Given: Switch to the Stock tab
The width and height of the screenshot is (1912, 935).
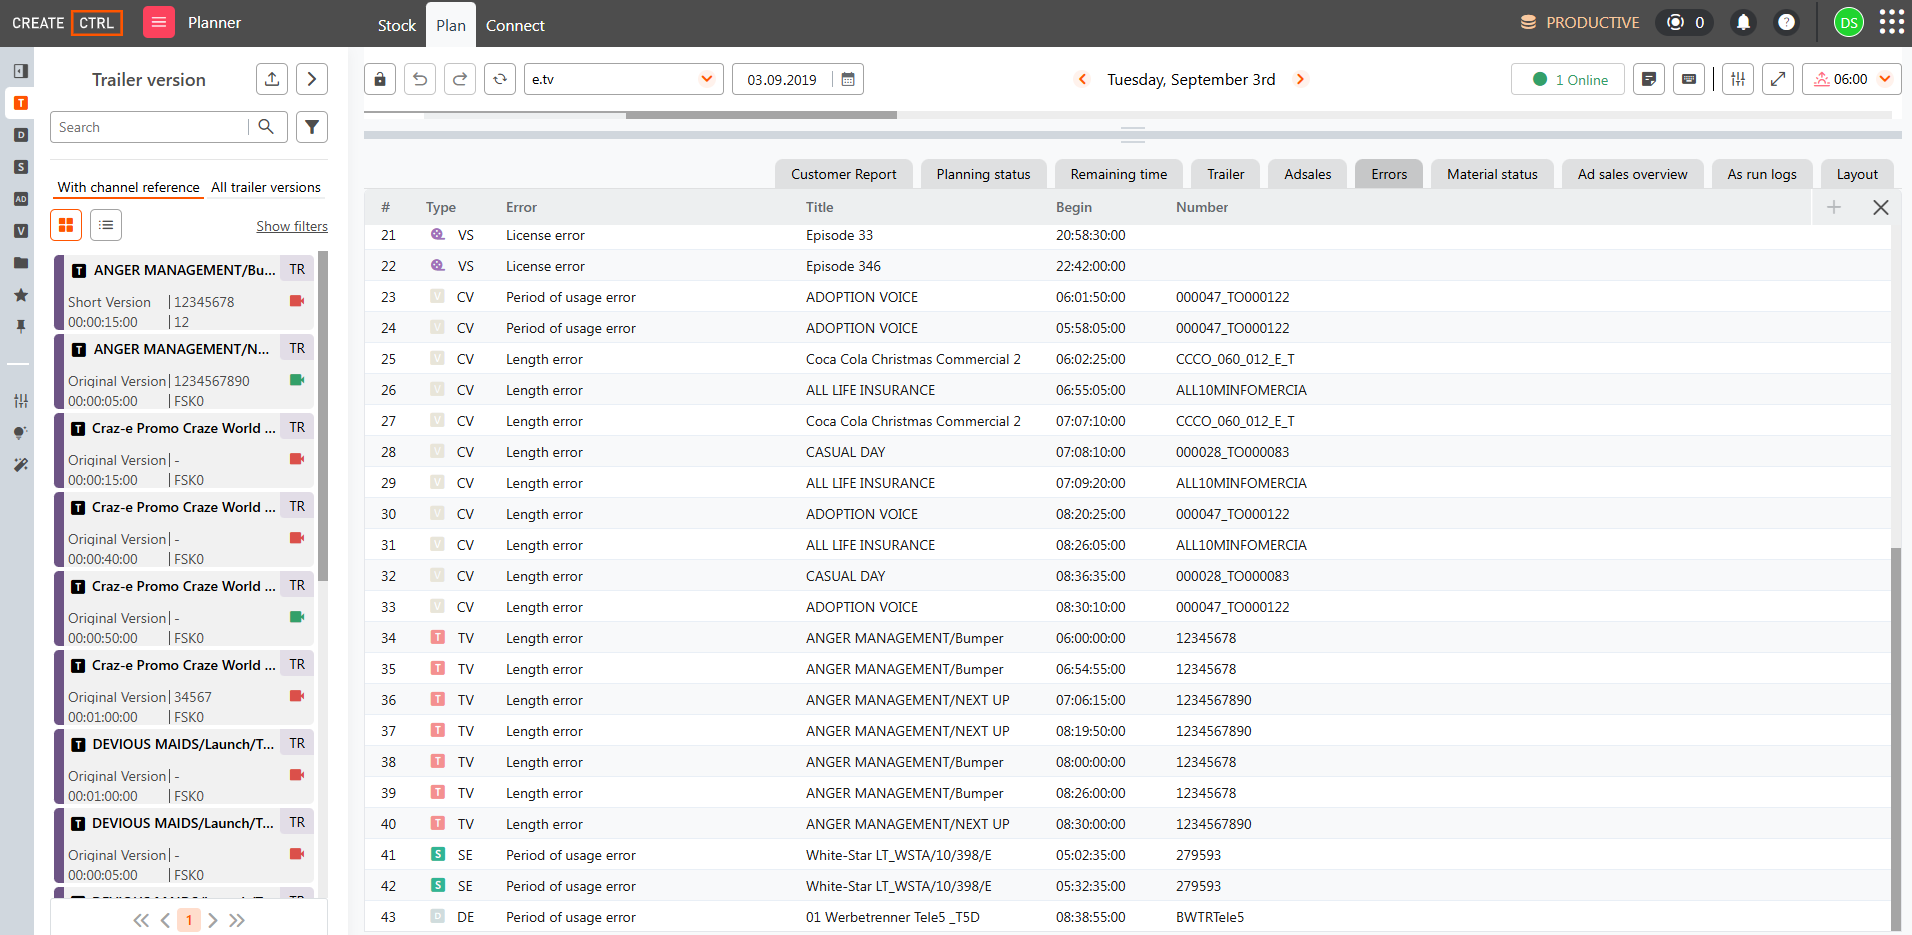Looking at the screenshot, I should (x=397, y=25).
